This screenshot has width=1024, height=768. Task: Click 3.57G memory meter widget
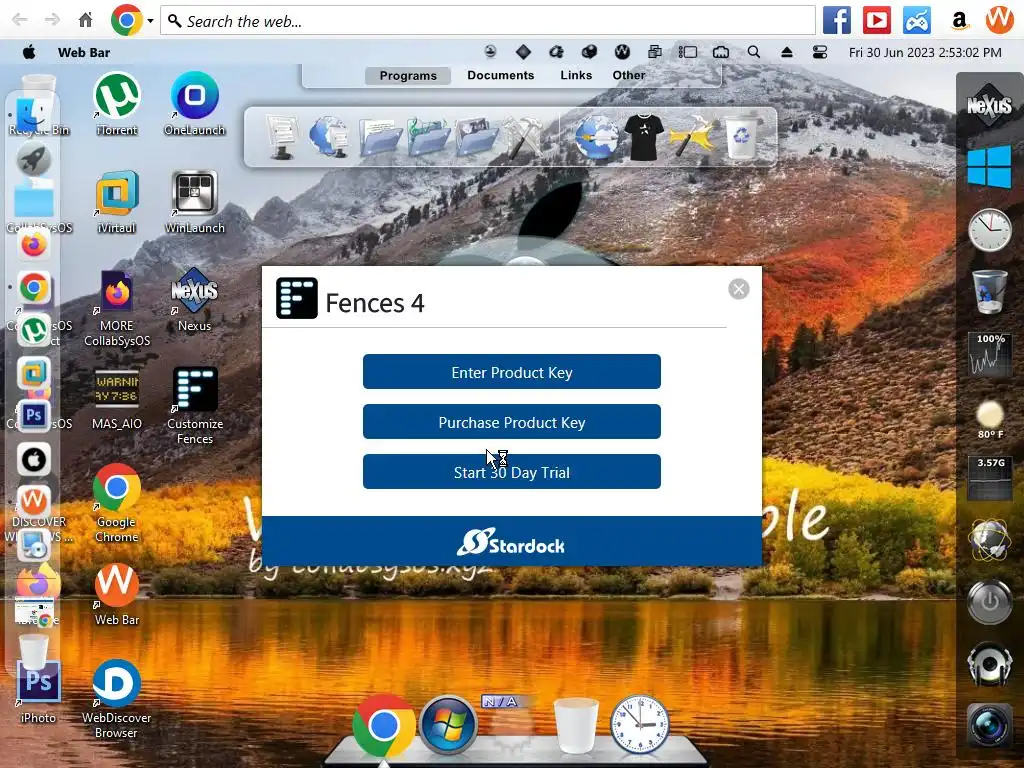point(990,479)
